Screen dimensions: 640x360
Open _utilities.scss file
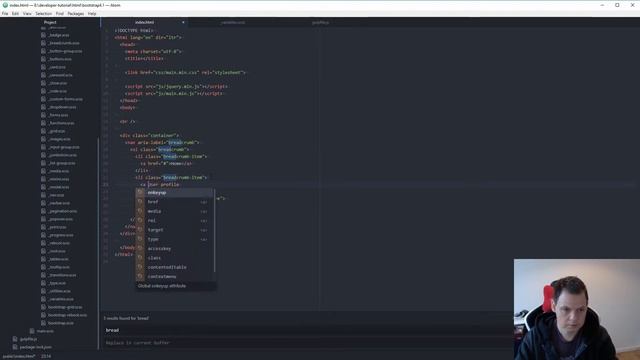[59, 291]
